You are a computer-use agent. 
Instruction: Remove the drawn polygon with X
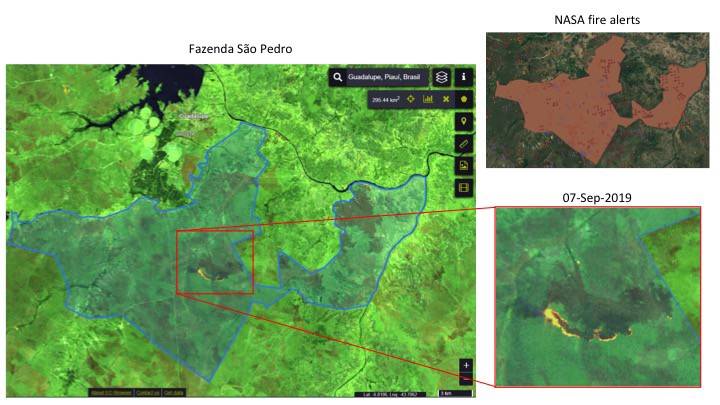(446, 100)
